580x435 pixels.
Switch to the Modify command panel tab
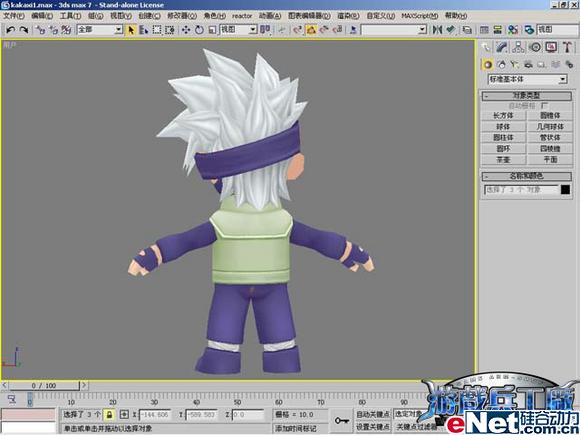(x=502, y=47)
